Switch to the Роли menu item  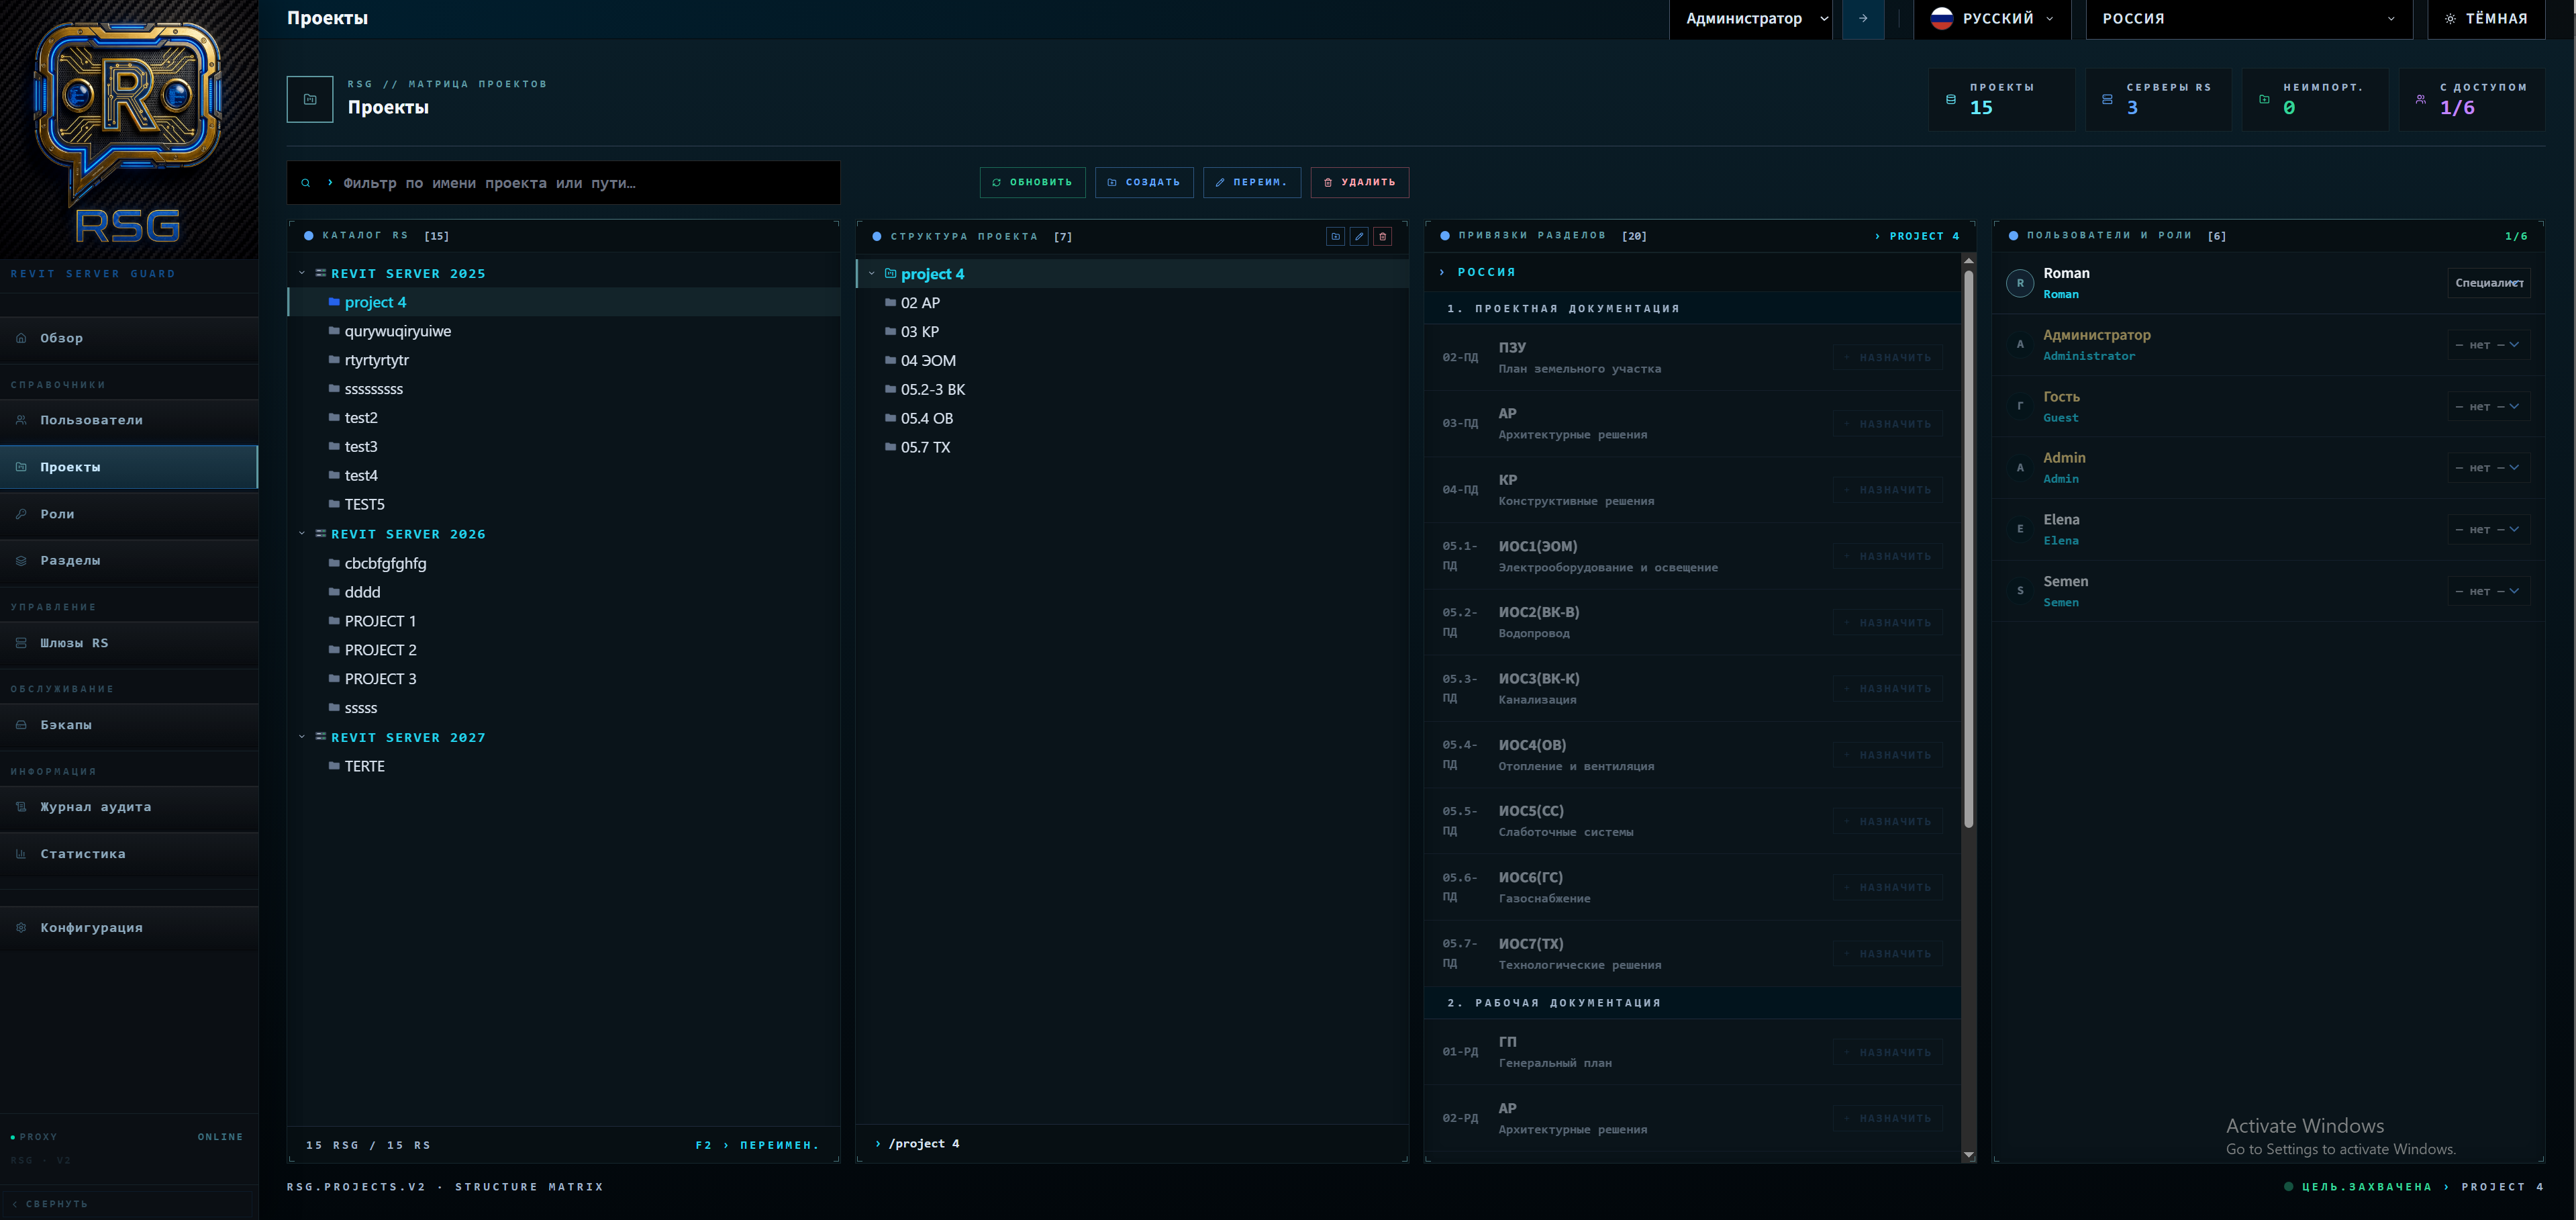click(57, 514)
